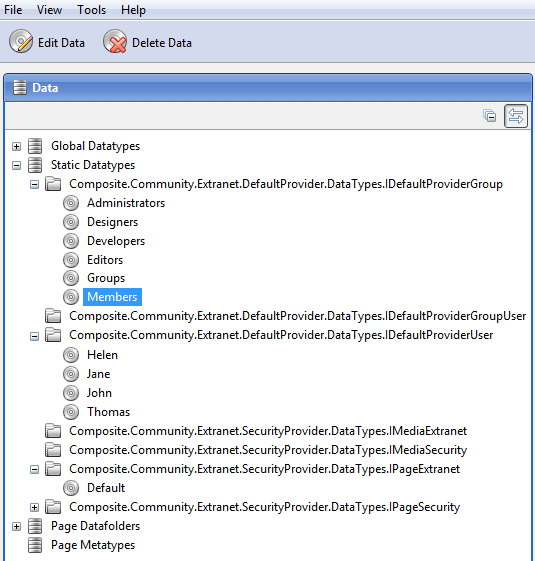Image resolution: width=535 pixels, height=561 pixels.
Task: Click the Delete Data red cross icon
Action: tap(115, 42)
